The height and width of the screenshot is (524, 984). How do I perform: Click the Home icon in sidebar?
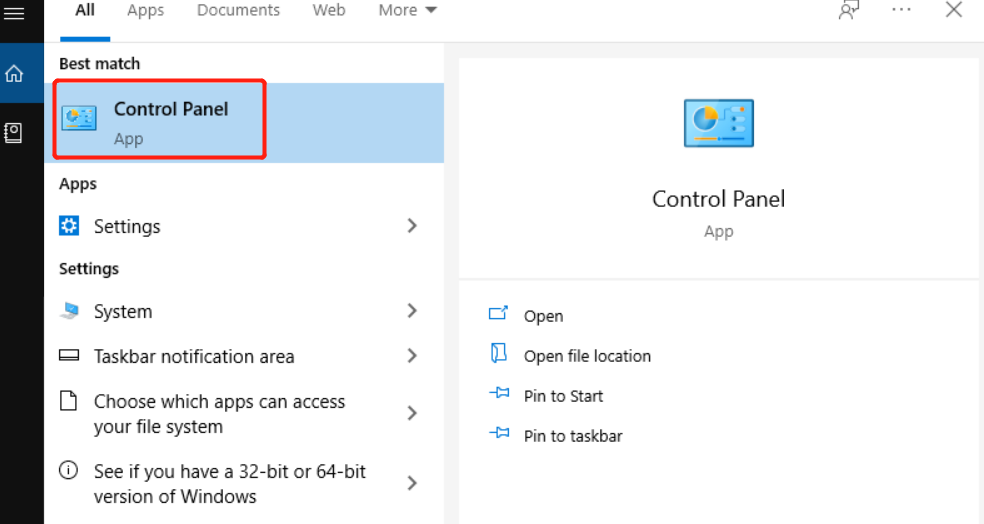pos(14,74)
